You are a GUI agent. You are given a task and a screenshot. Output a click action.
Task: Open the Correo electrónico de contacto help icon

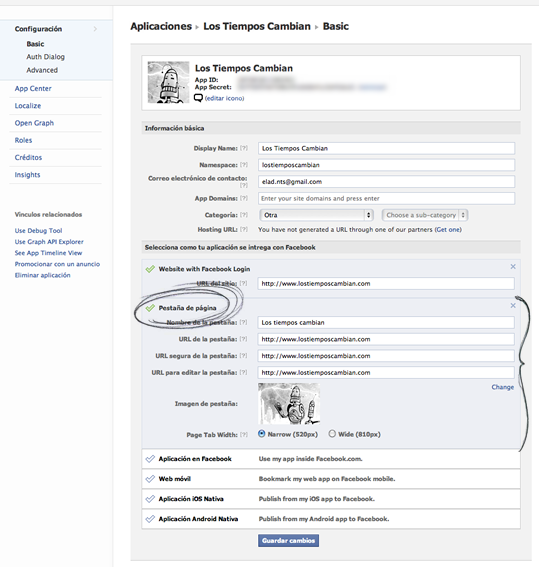point(244,185)
